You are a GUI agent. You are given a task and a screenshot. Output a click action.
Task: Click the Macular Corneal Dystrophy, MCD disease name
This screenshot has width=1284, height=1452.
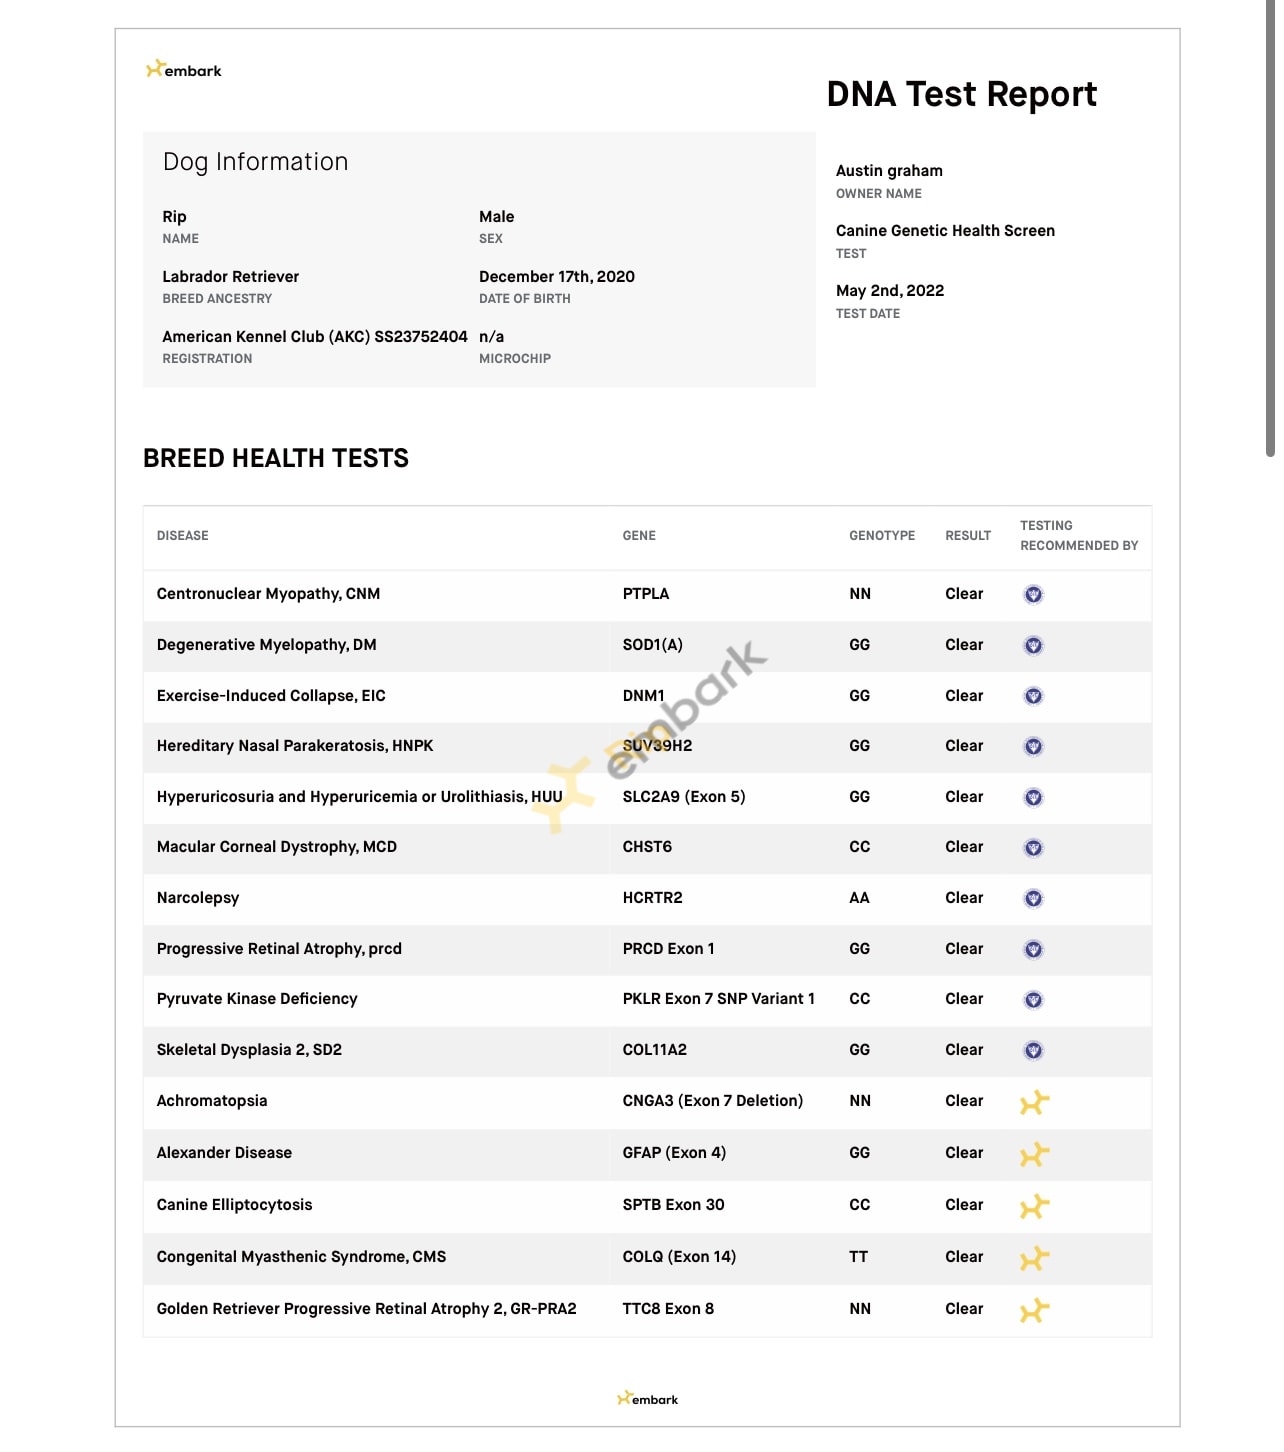[x=277, y=847]
